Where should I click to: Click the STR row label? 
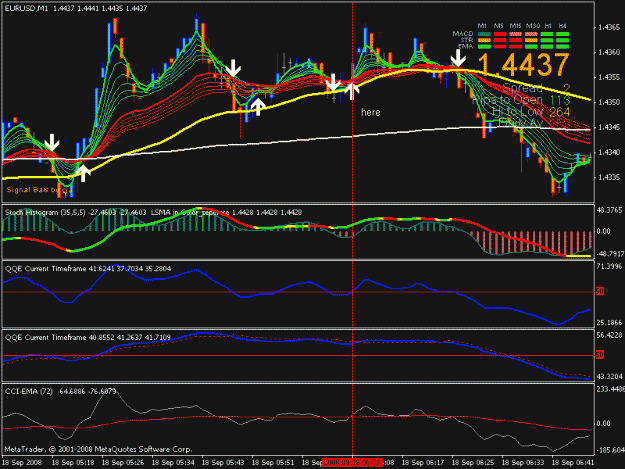click(467, 40)
